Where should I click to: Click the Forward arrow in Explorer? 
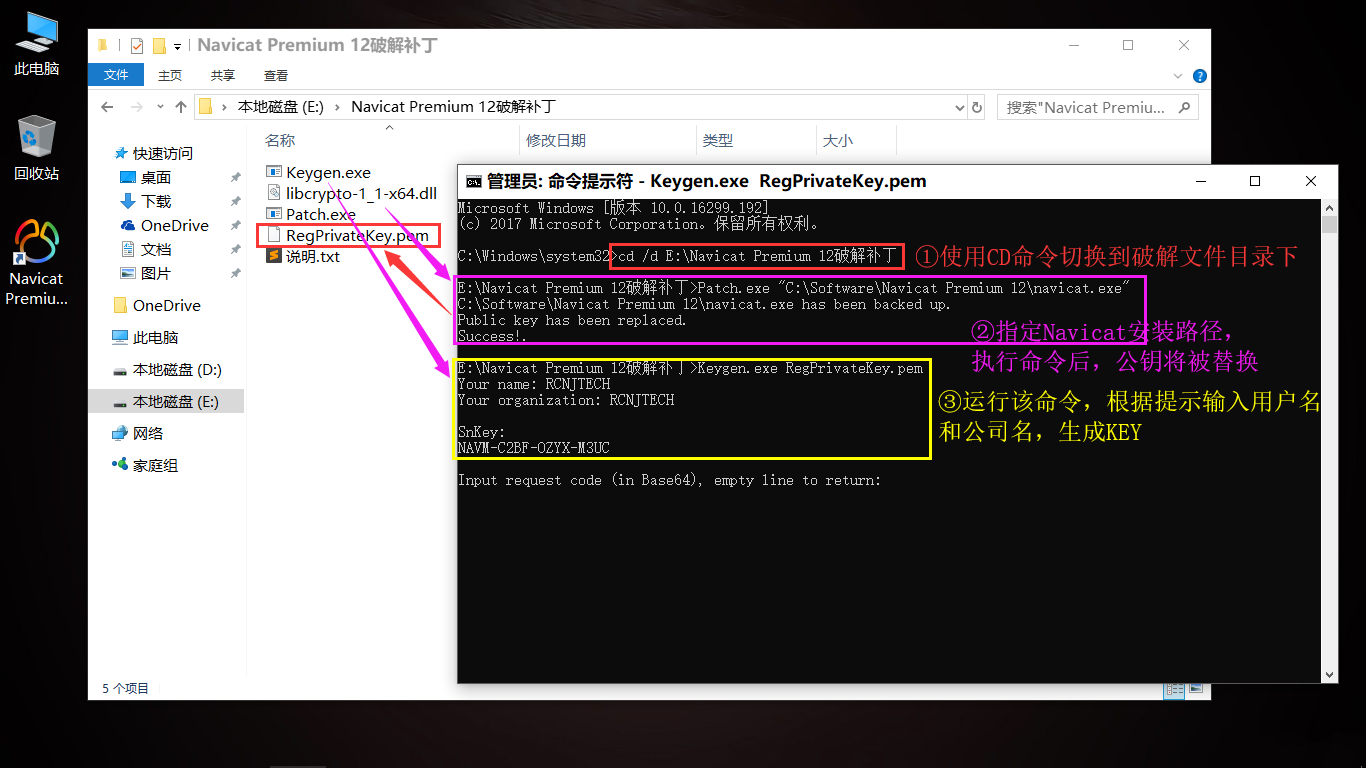[x=138, y=107]
